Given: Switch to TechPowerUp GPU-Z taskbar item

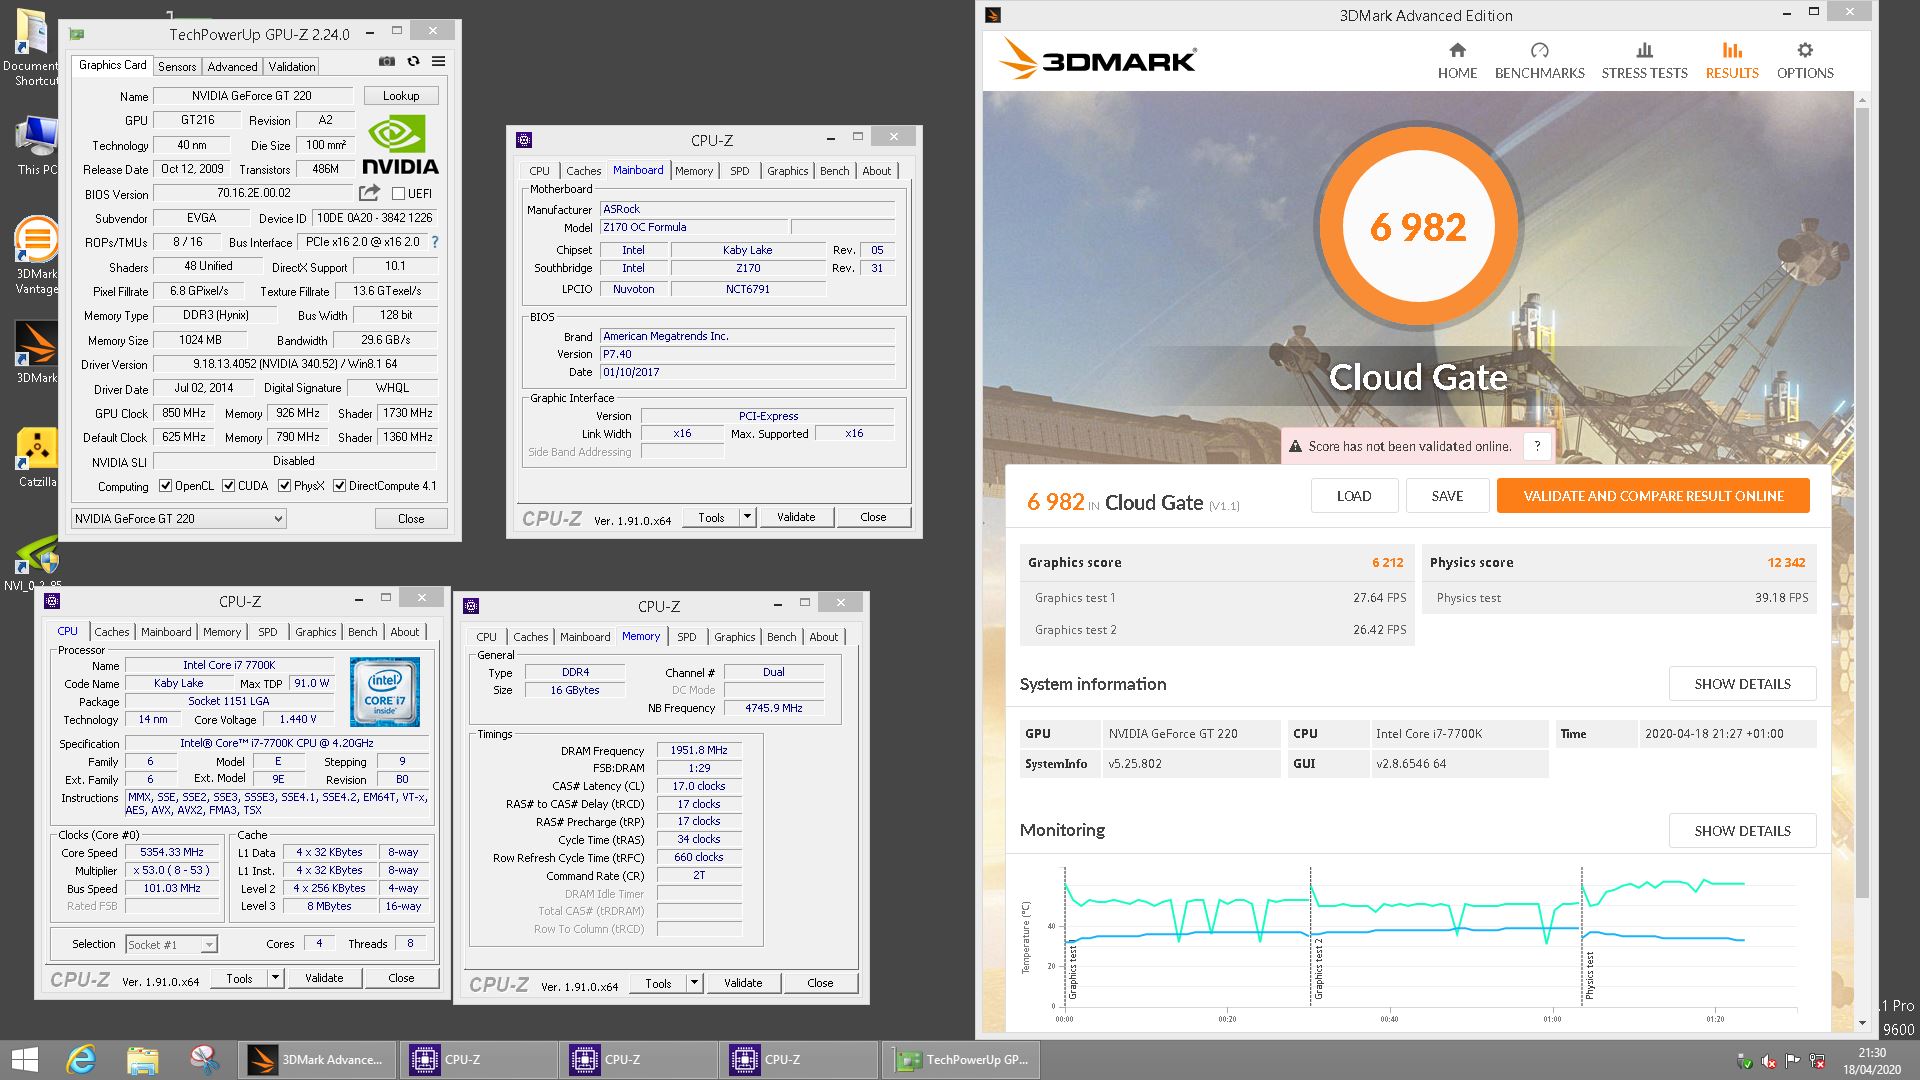Looking at the screenshot, I should click(x=961, y=1060).
